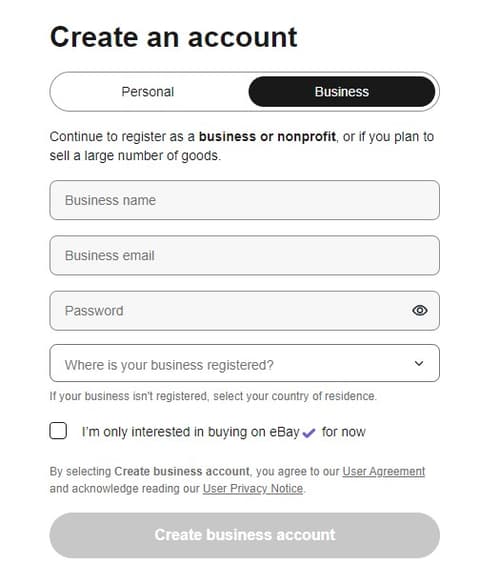Open 'Where is your business registered?' dropdown
This screenshot has width=480, height=587.
tap(244, 363)
